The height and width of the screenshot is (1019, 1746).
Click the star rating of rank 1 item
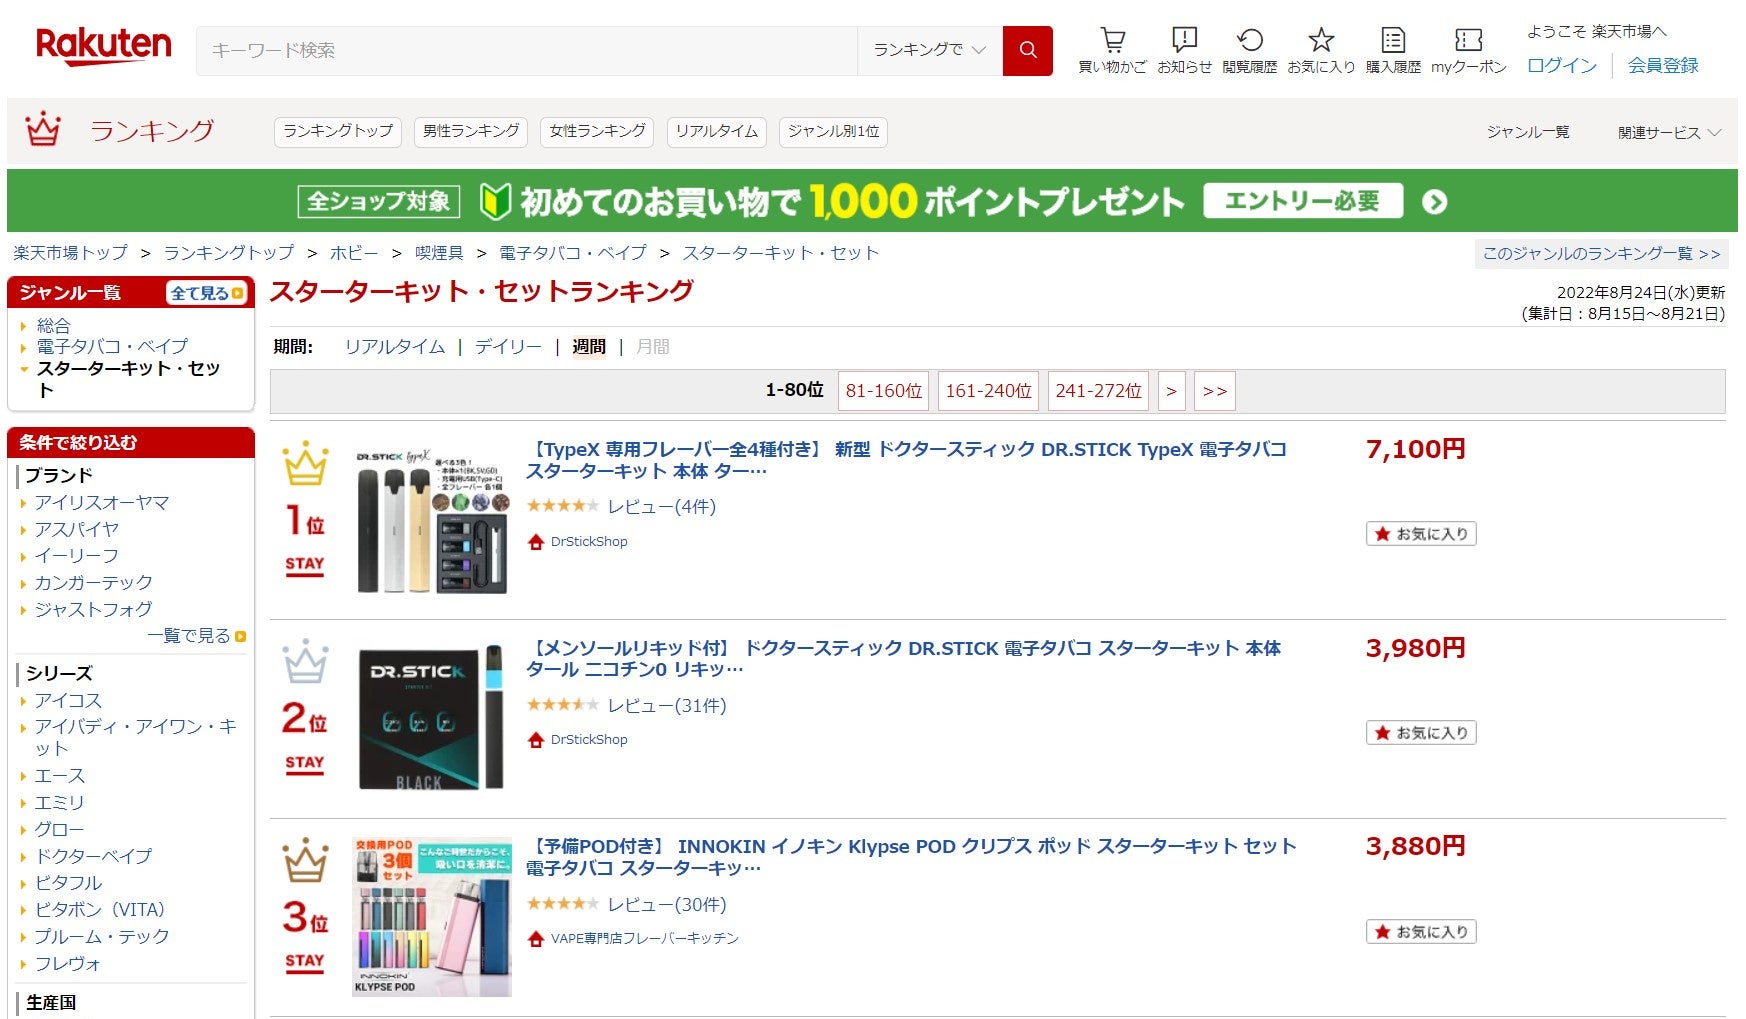(563, 506)
